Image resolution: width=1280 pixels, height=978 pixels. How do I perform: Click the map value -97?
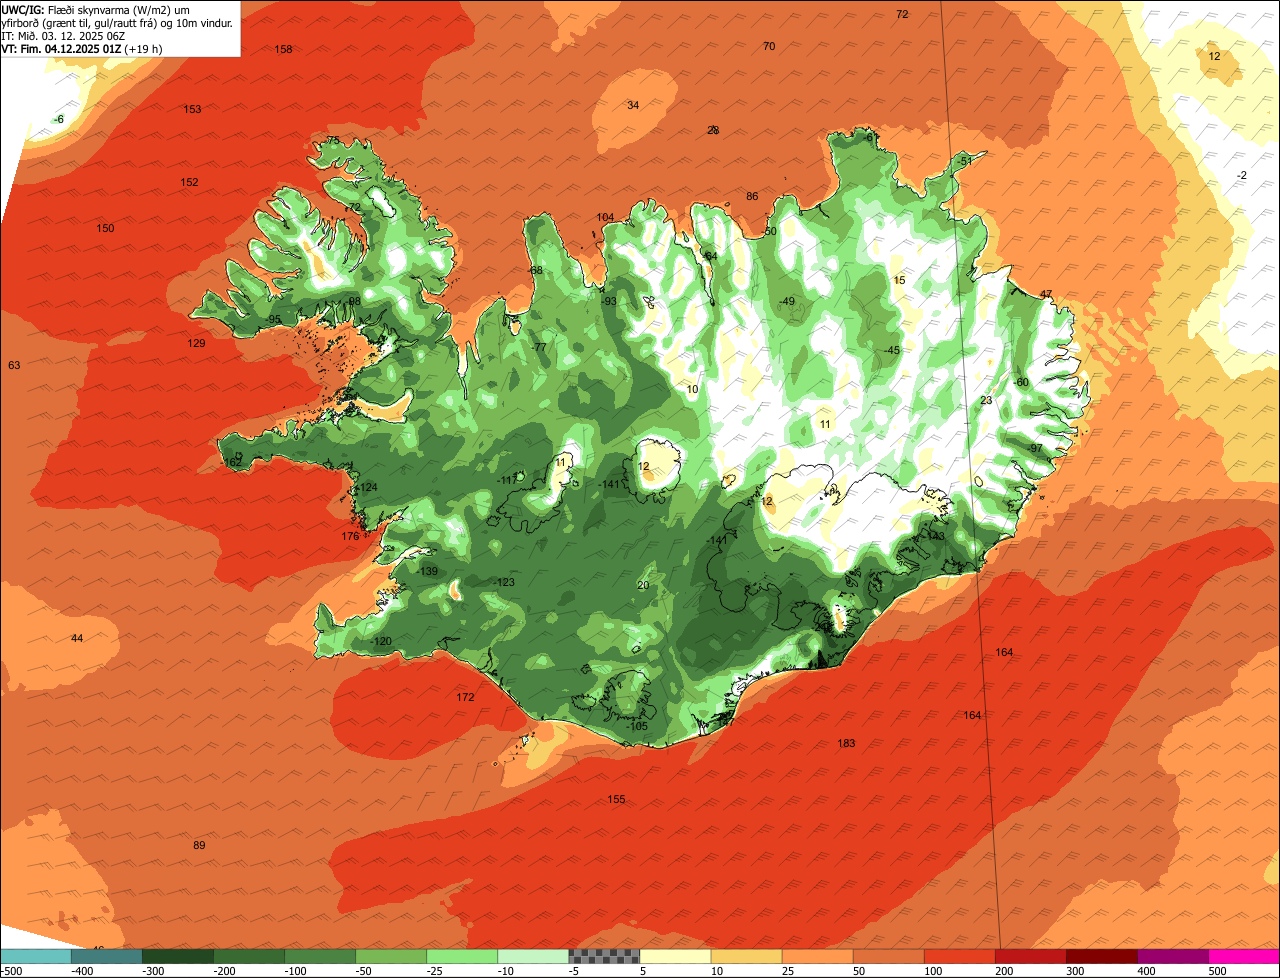[x=1035, y=448]
